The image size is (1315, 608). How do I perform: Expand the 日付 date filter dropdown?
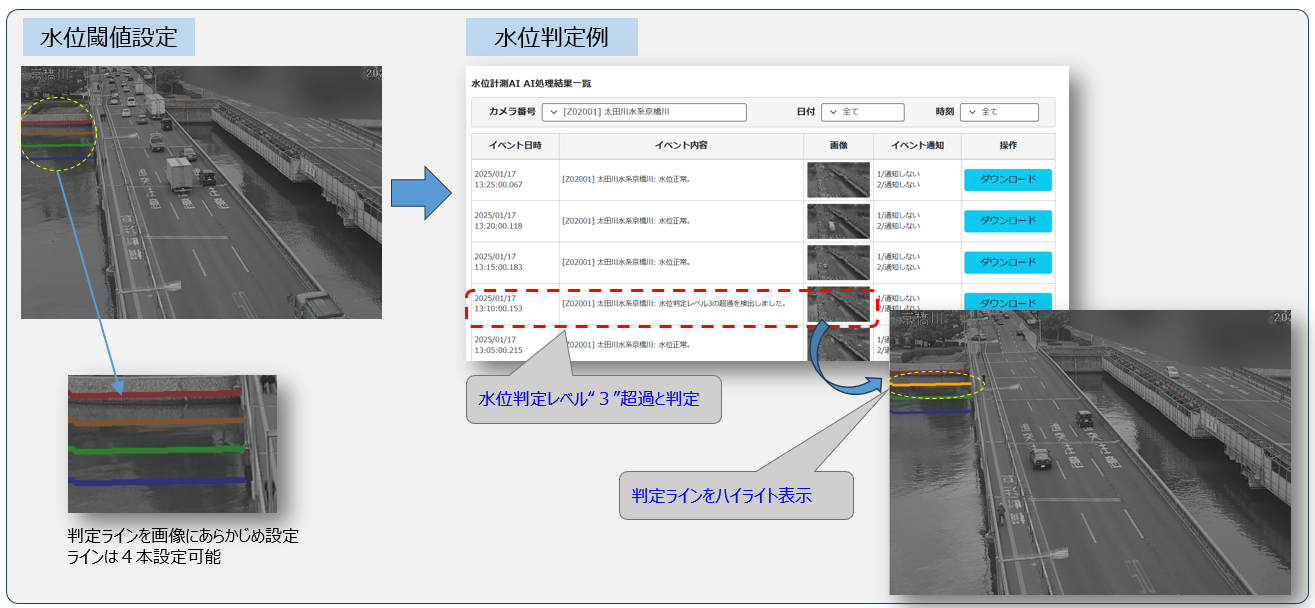click(x=862, y=112)
